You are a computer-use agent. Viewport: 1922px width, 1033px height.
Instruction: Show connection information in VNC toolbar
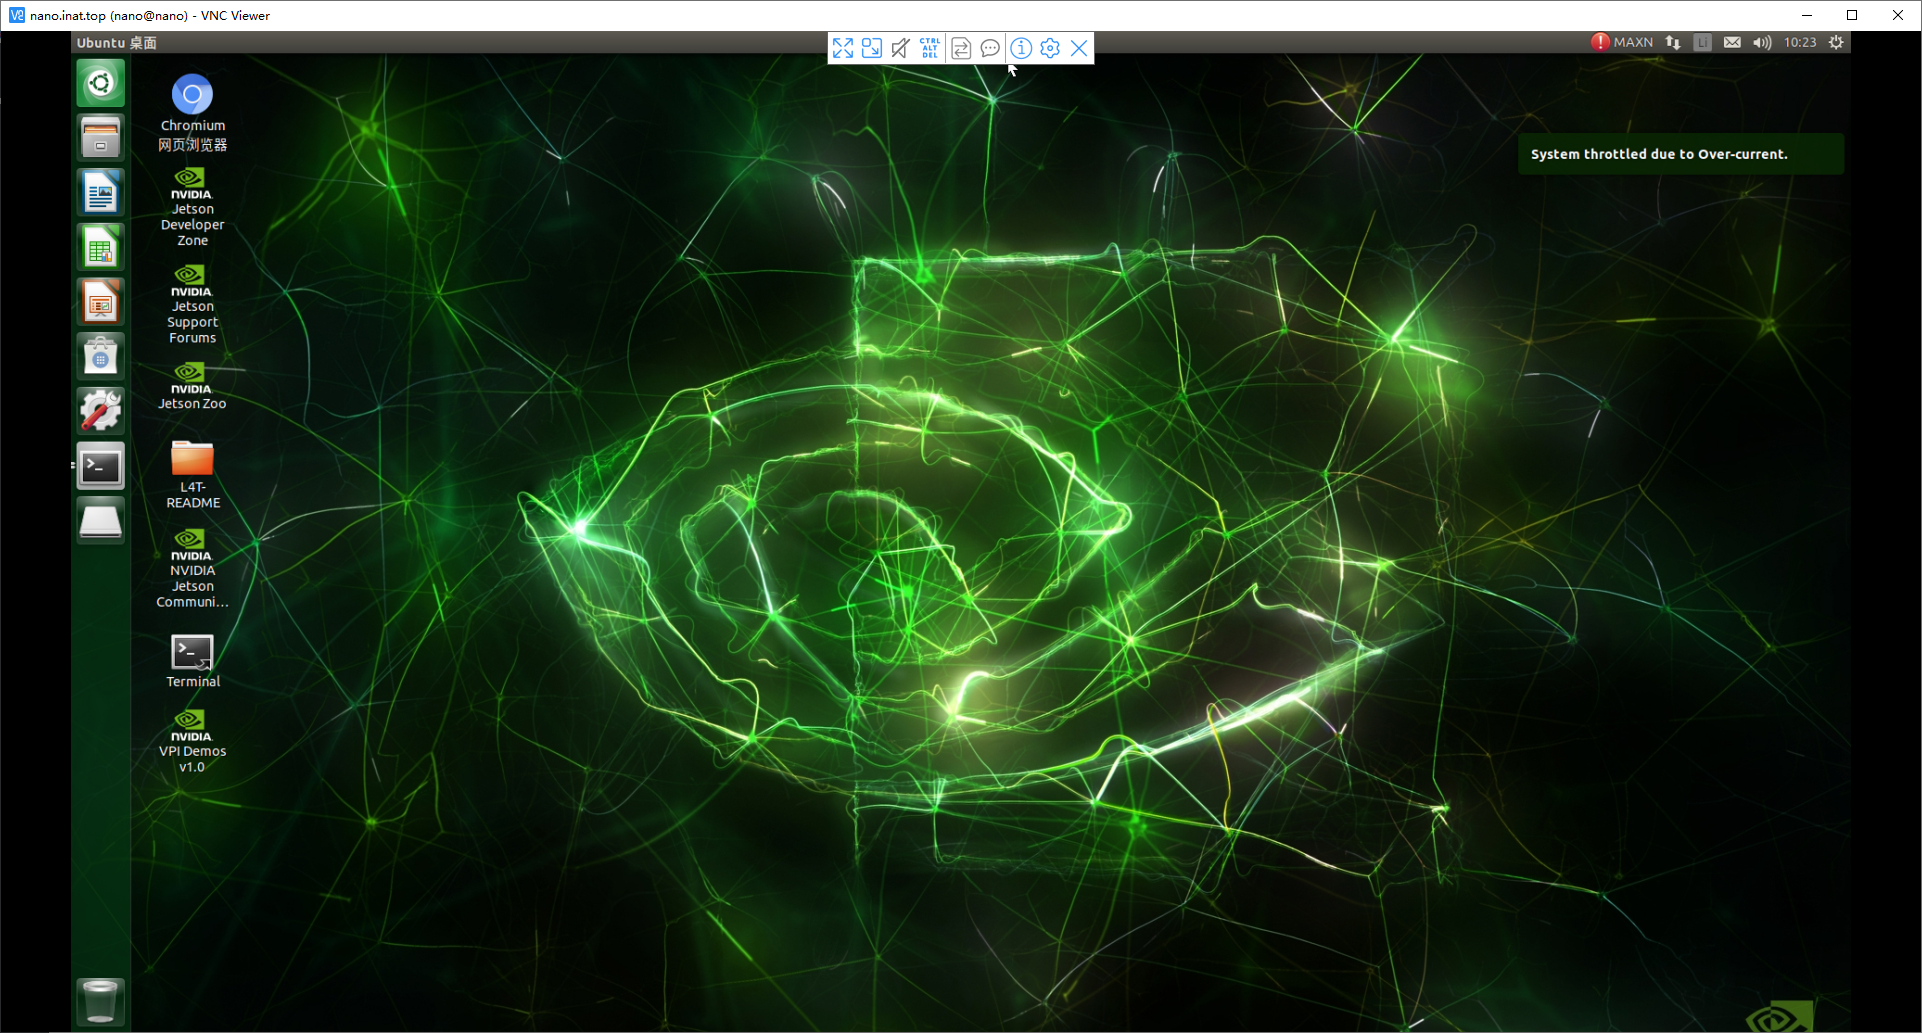coord(1021,48)
